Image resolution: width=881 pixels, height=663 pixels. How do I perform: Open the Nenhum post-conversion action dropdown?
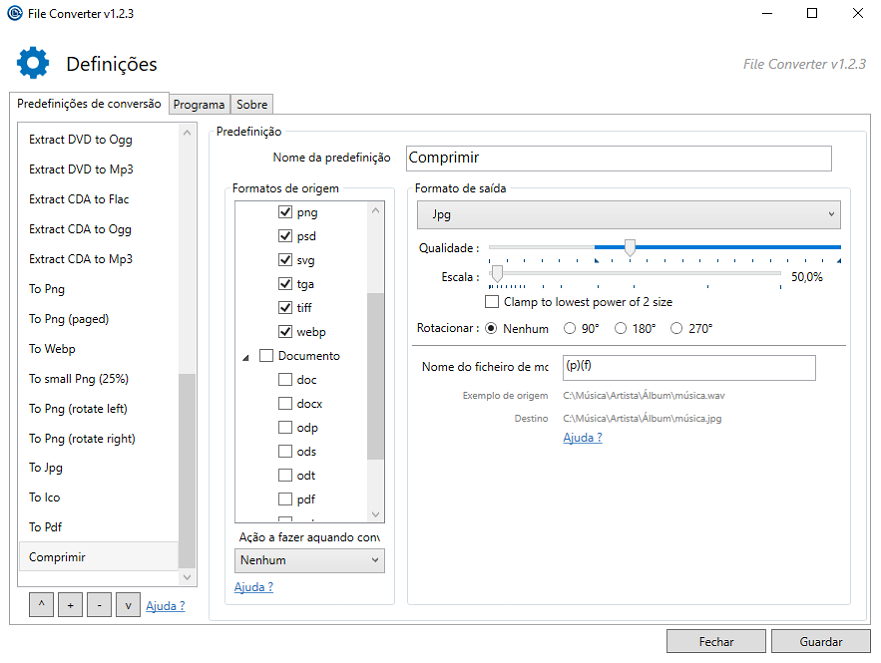point(309,560)
